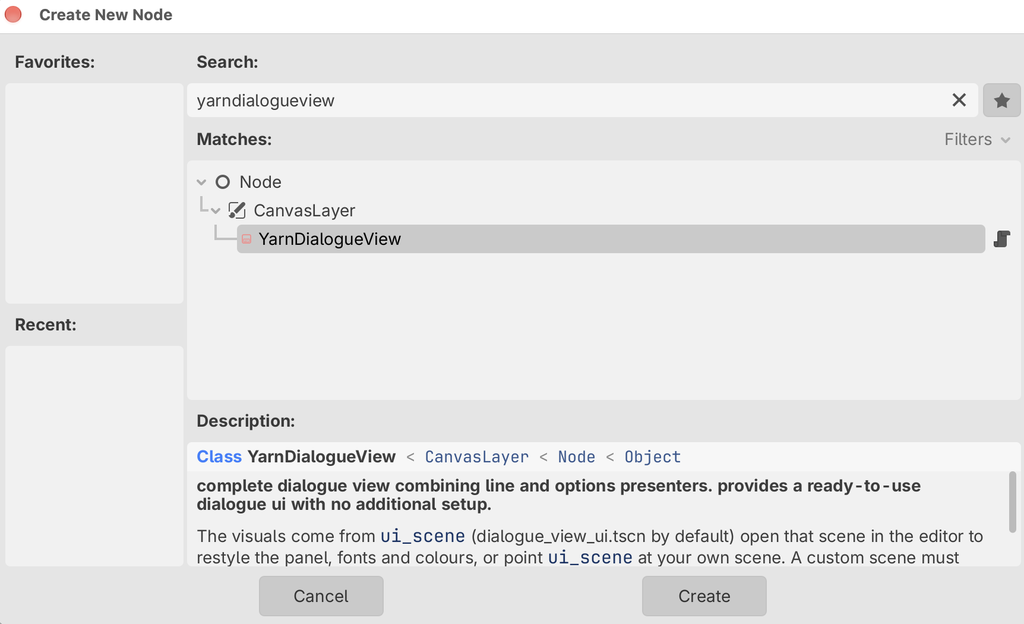Click the second ui_scene link near 'your own scene'
This screenshot has width=1024, height=624.
pos(590,557)
